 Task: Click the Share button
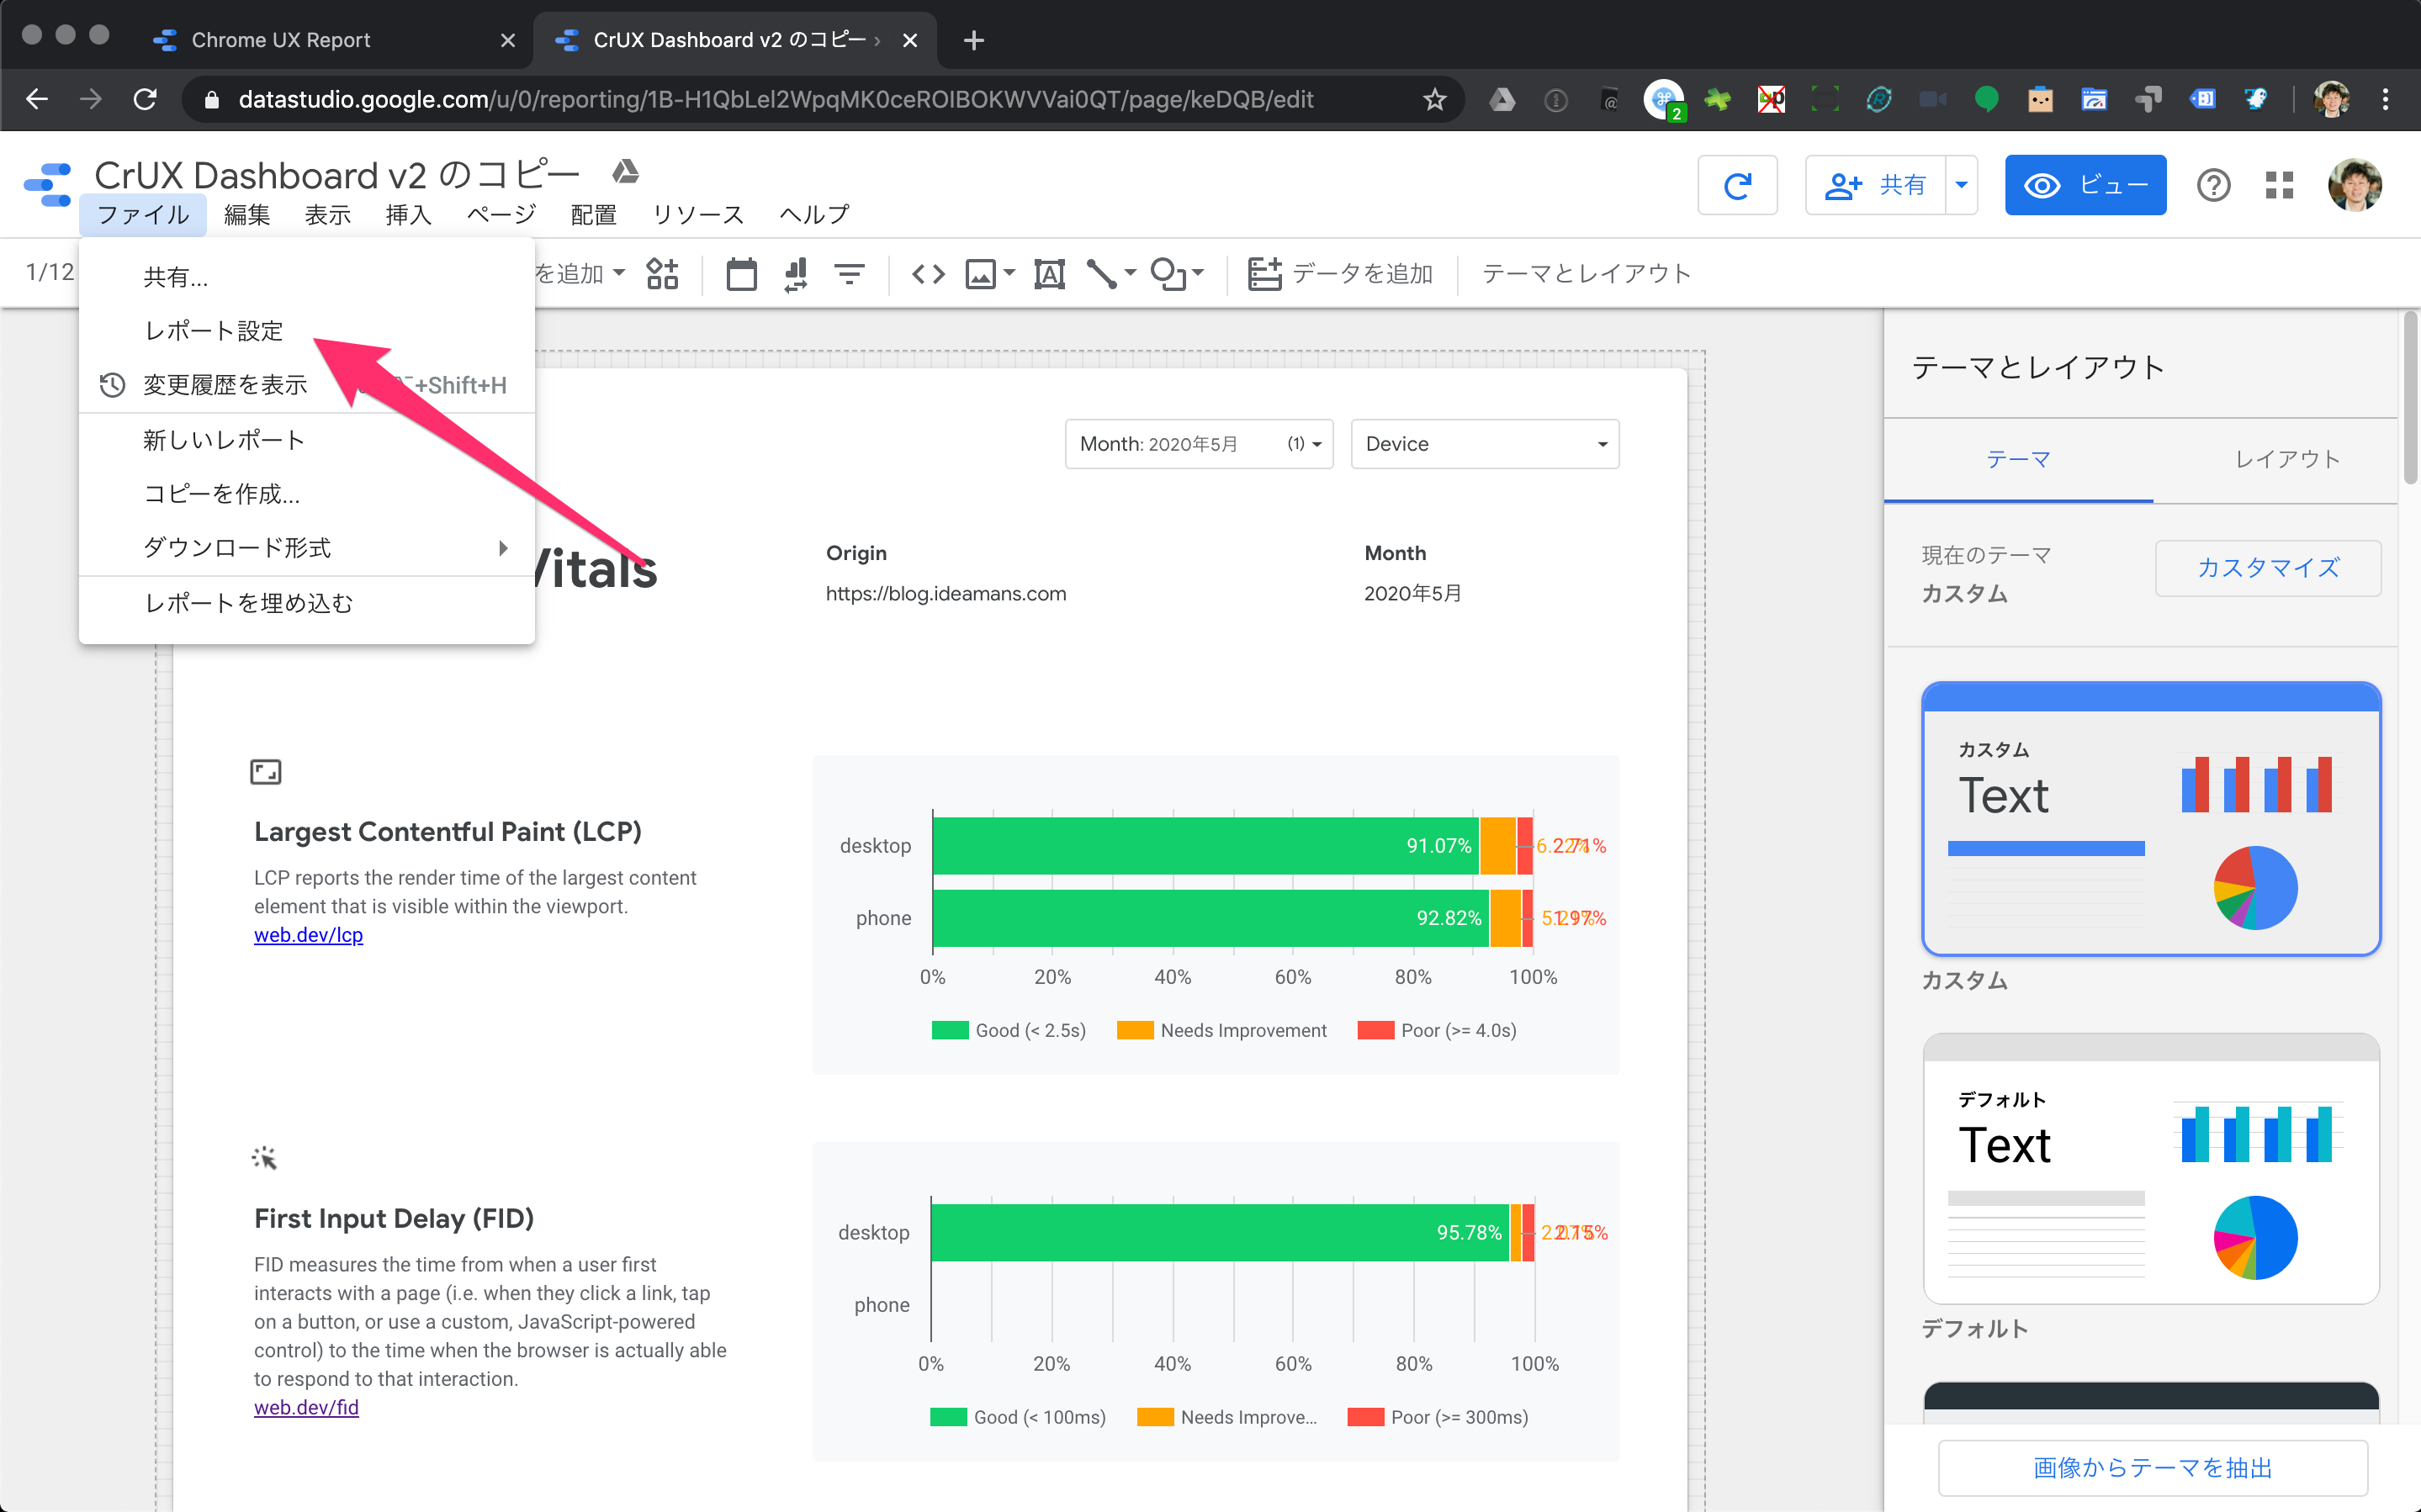pos(1875,185)
